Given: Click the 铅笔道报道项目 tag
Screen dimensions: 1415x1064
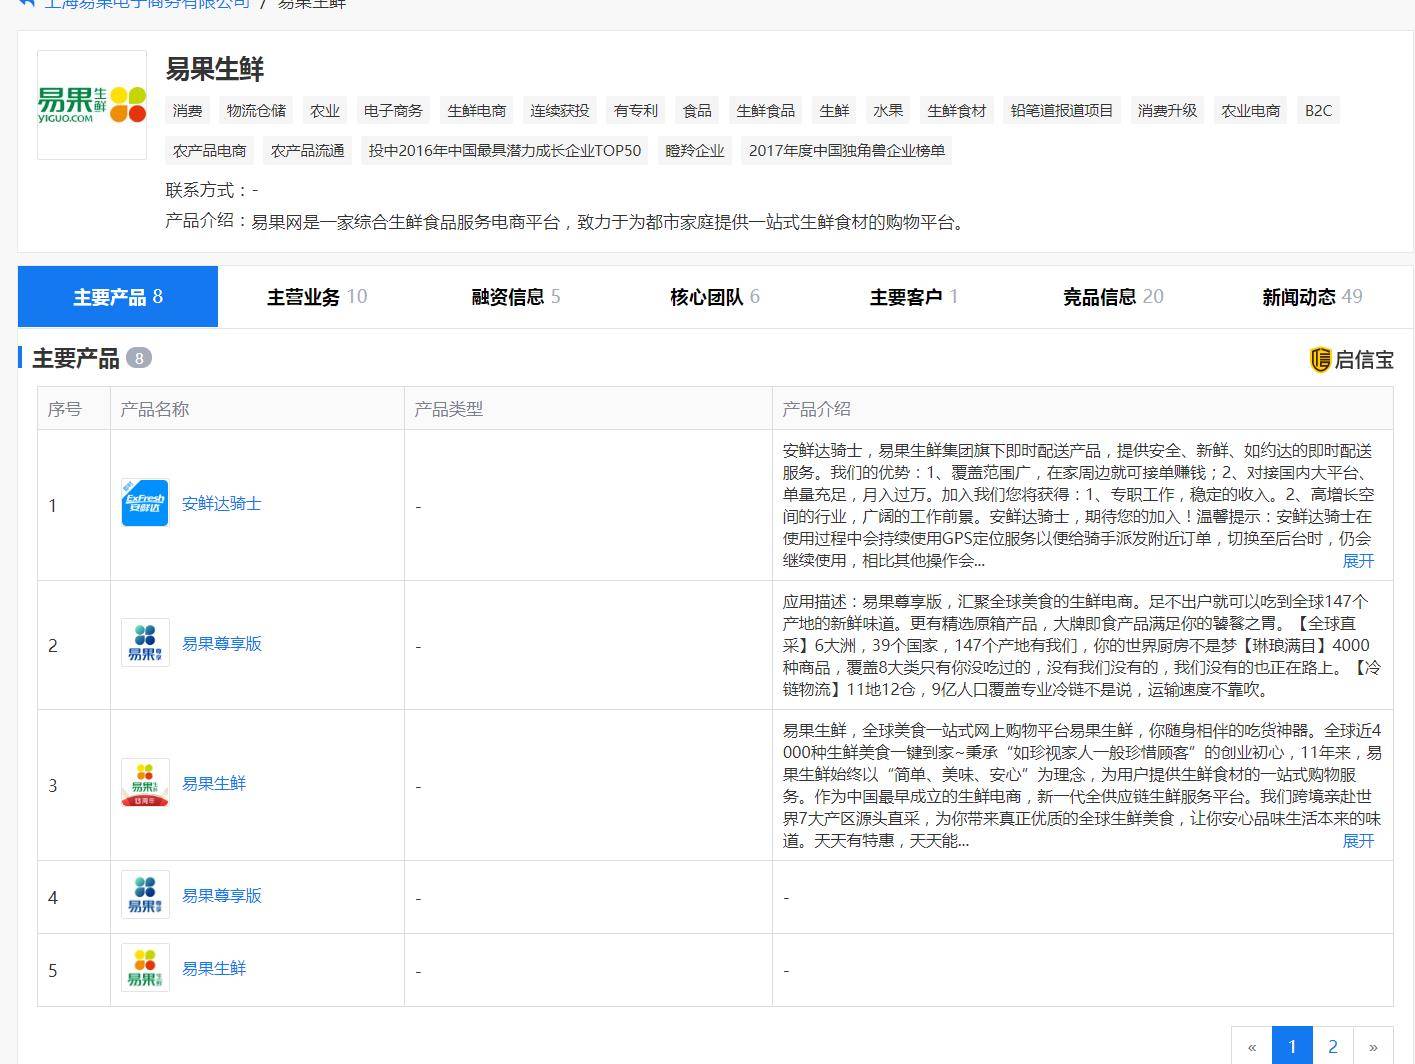Looking at the screenshot, I should click(1062, 110).
